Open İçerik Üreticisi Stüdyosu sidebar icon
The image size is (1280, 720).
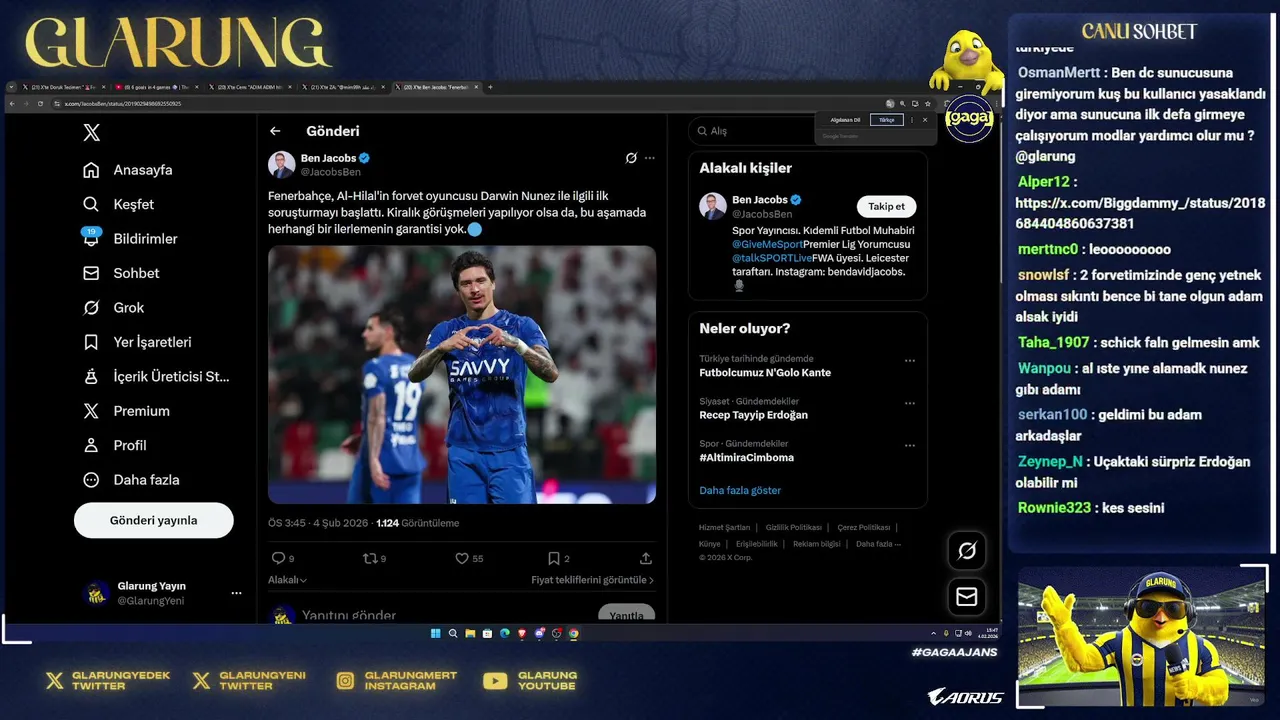91,376
